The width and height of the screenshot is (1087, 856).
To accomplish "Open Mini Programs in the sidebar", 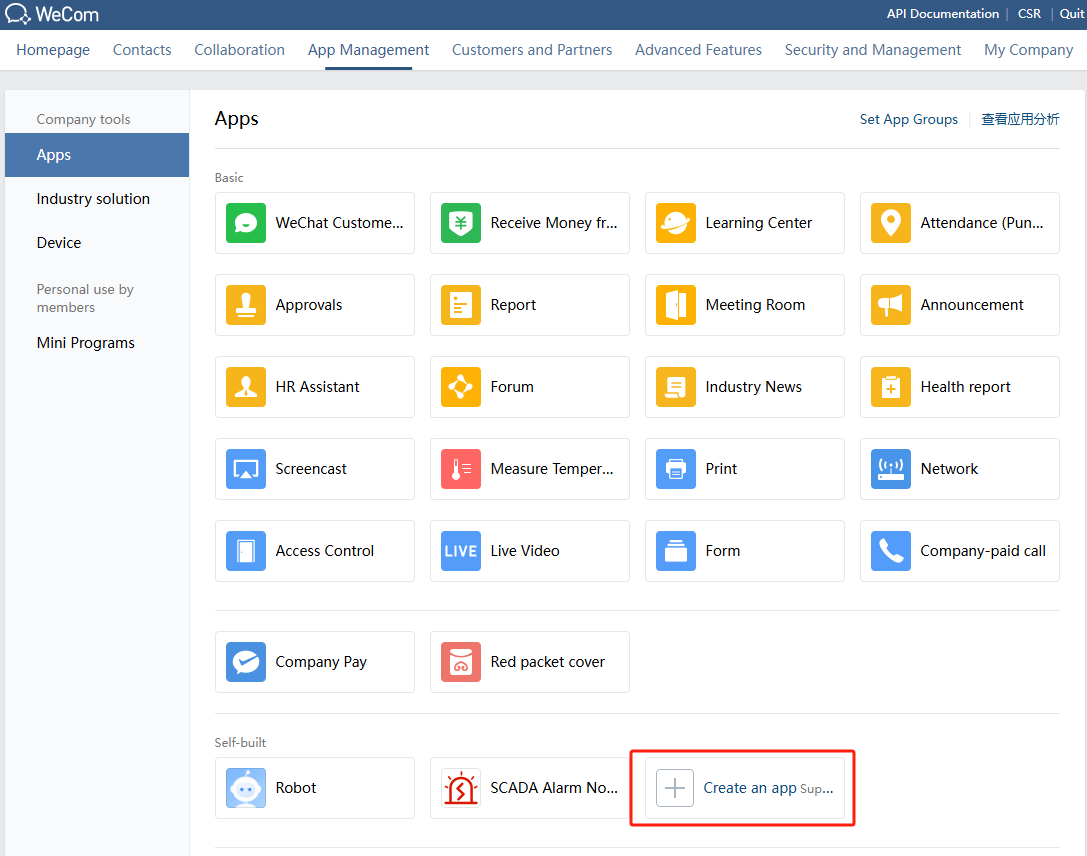I will 86,343.
